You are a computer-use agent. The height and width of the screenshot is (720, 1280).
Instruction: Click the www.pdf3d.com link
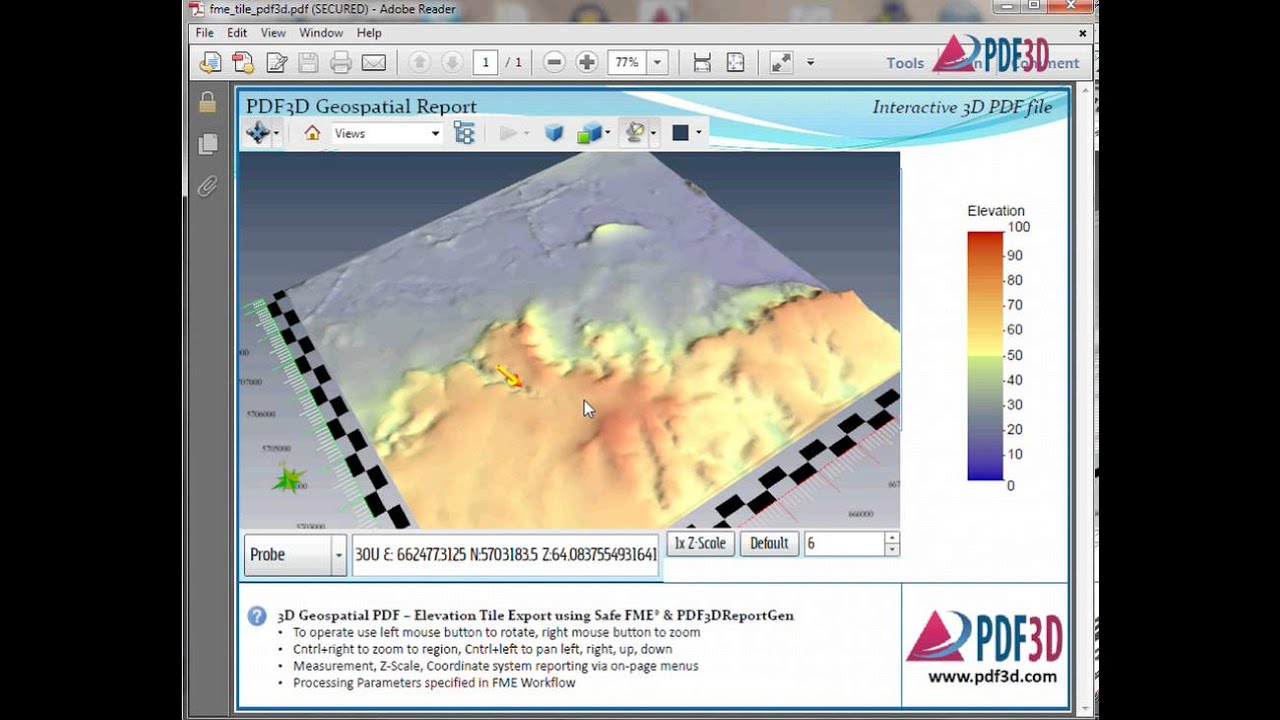[992, 677]
